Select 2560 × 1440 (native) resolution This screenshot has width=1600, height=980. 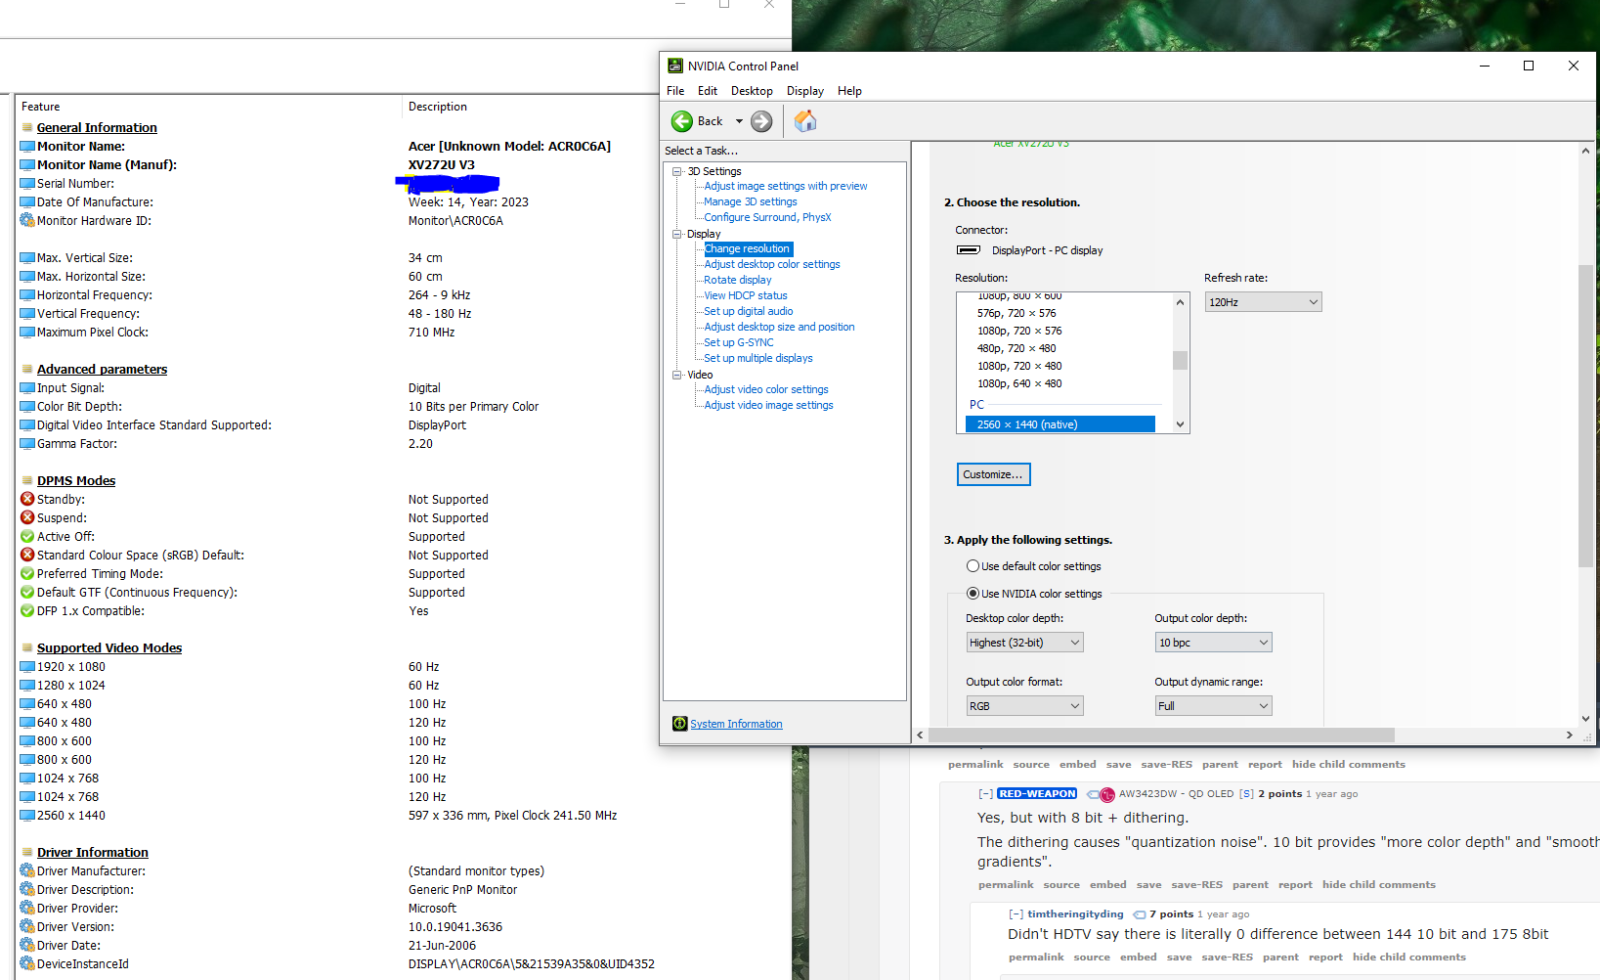coord(1060,425)
